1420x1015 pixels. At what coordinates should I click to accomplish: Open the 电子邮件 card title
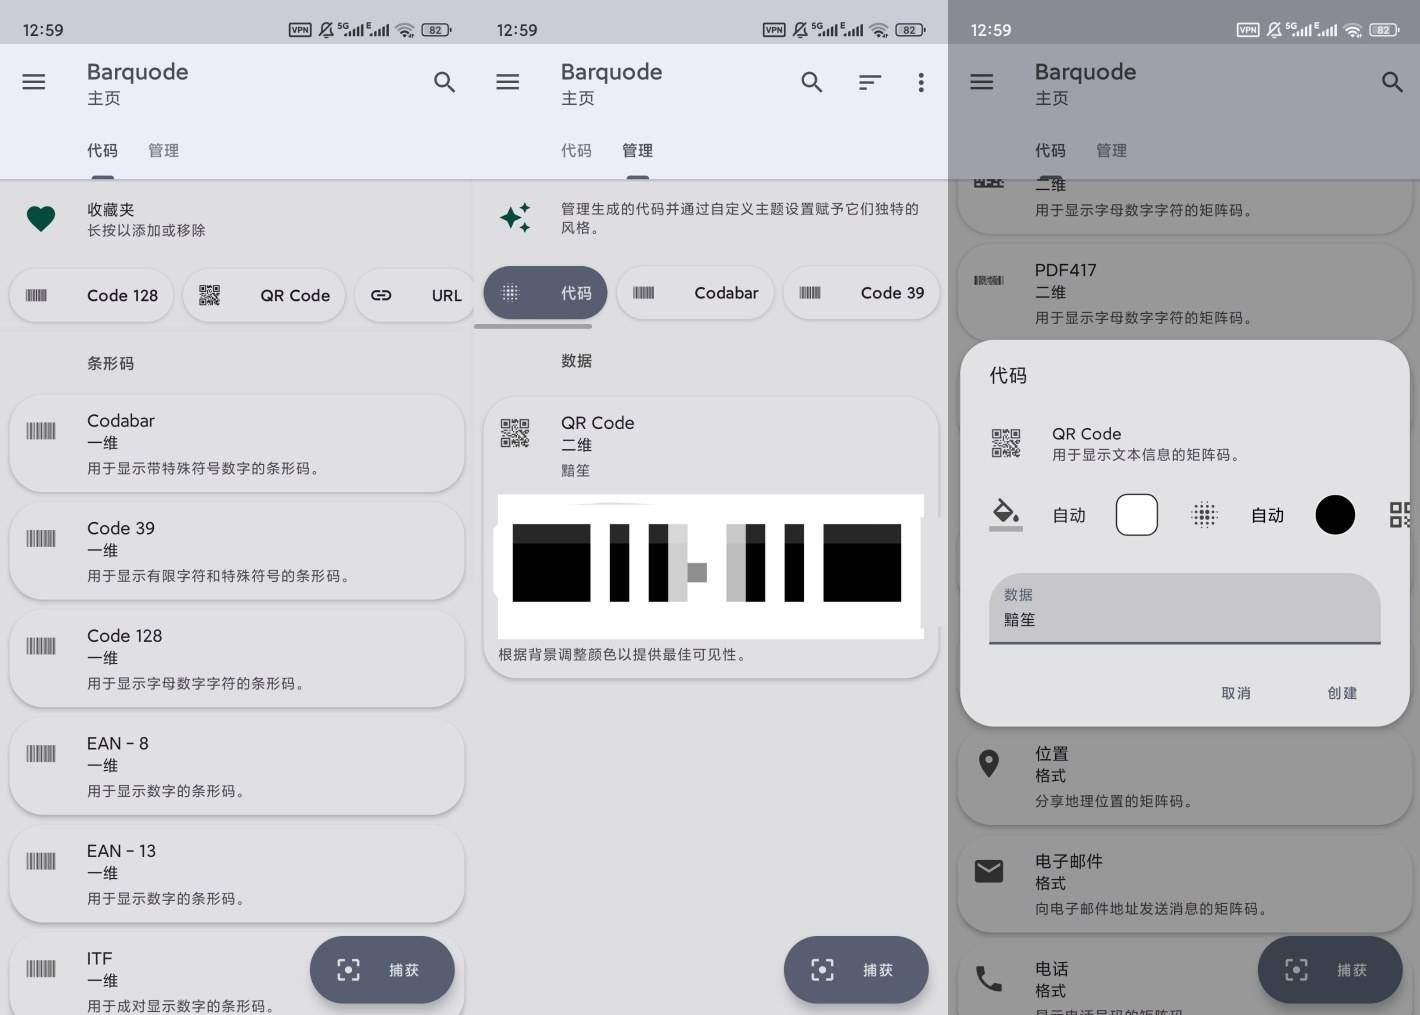[x=1069, y=861]
